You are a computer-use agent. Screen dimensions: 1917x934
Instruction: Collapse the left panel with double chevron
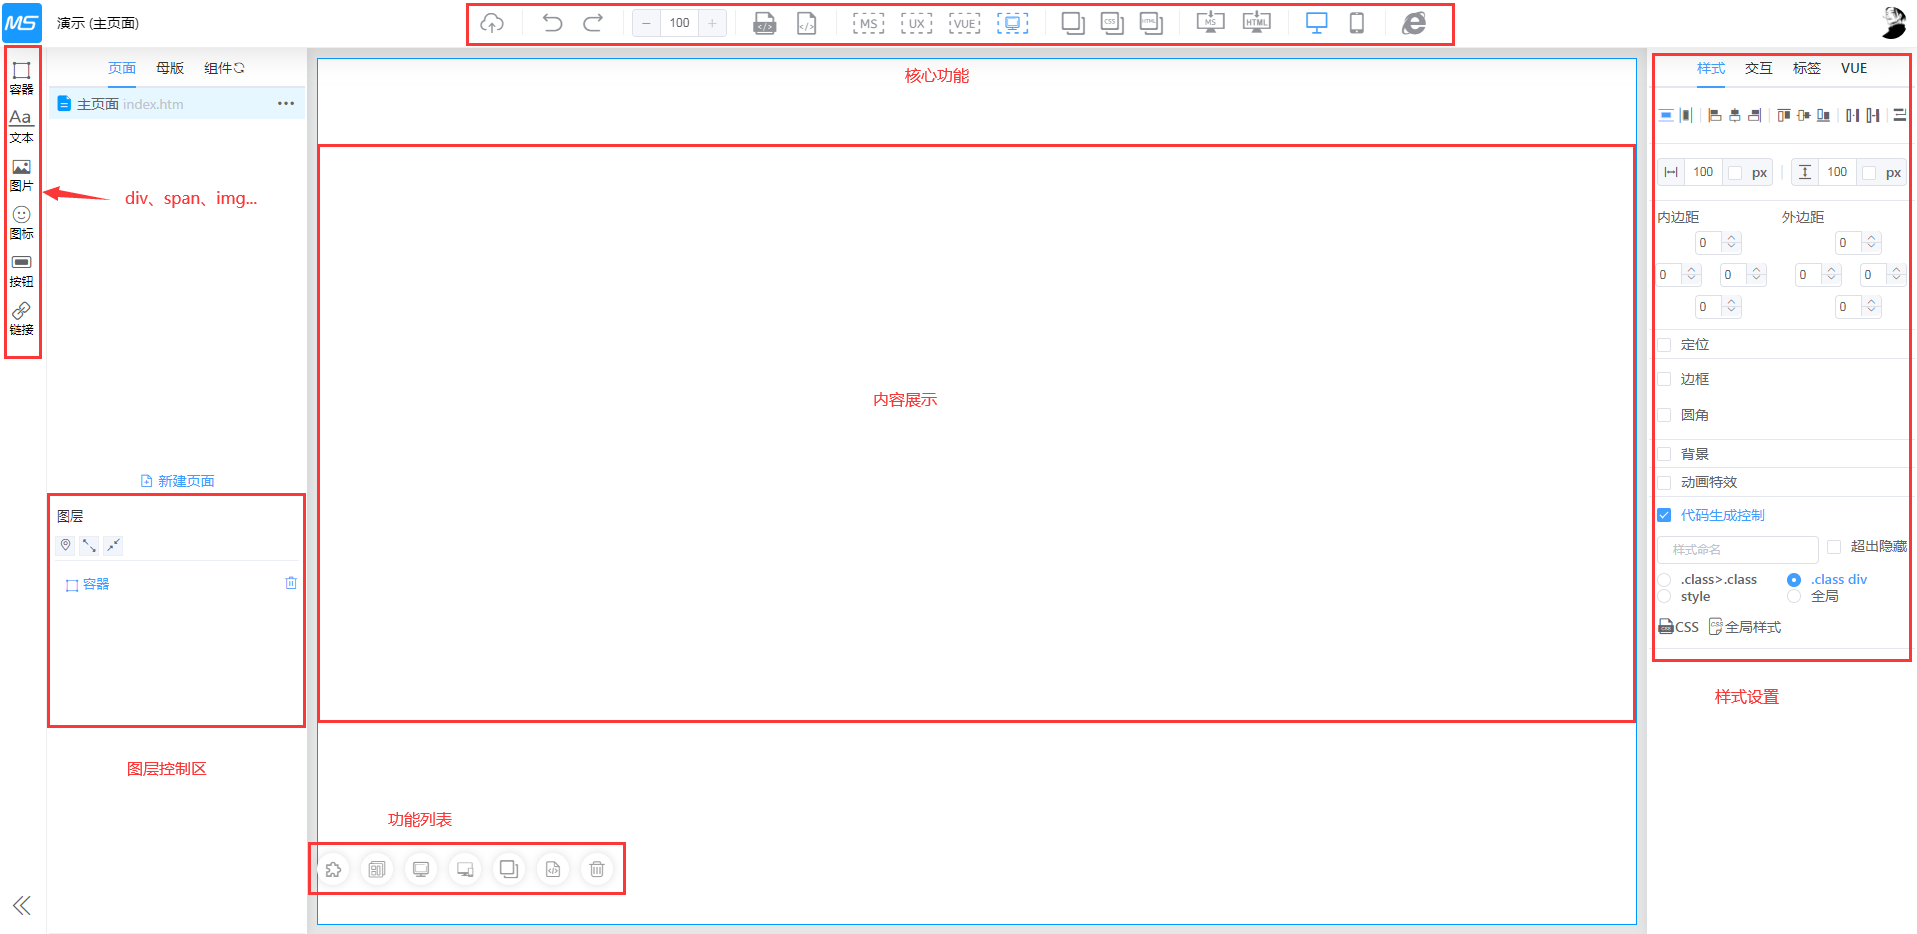21,906
